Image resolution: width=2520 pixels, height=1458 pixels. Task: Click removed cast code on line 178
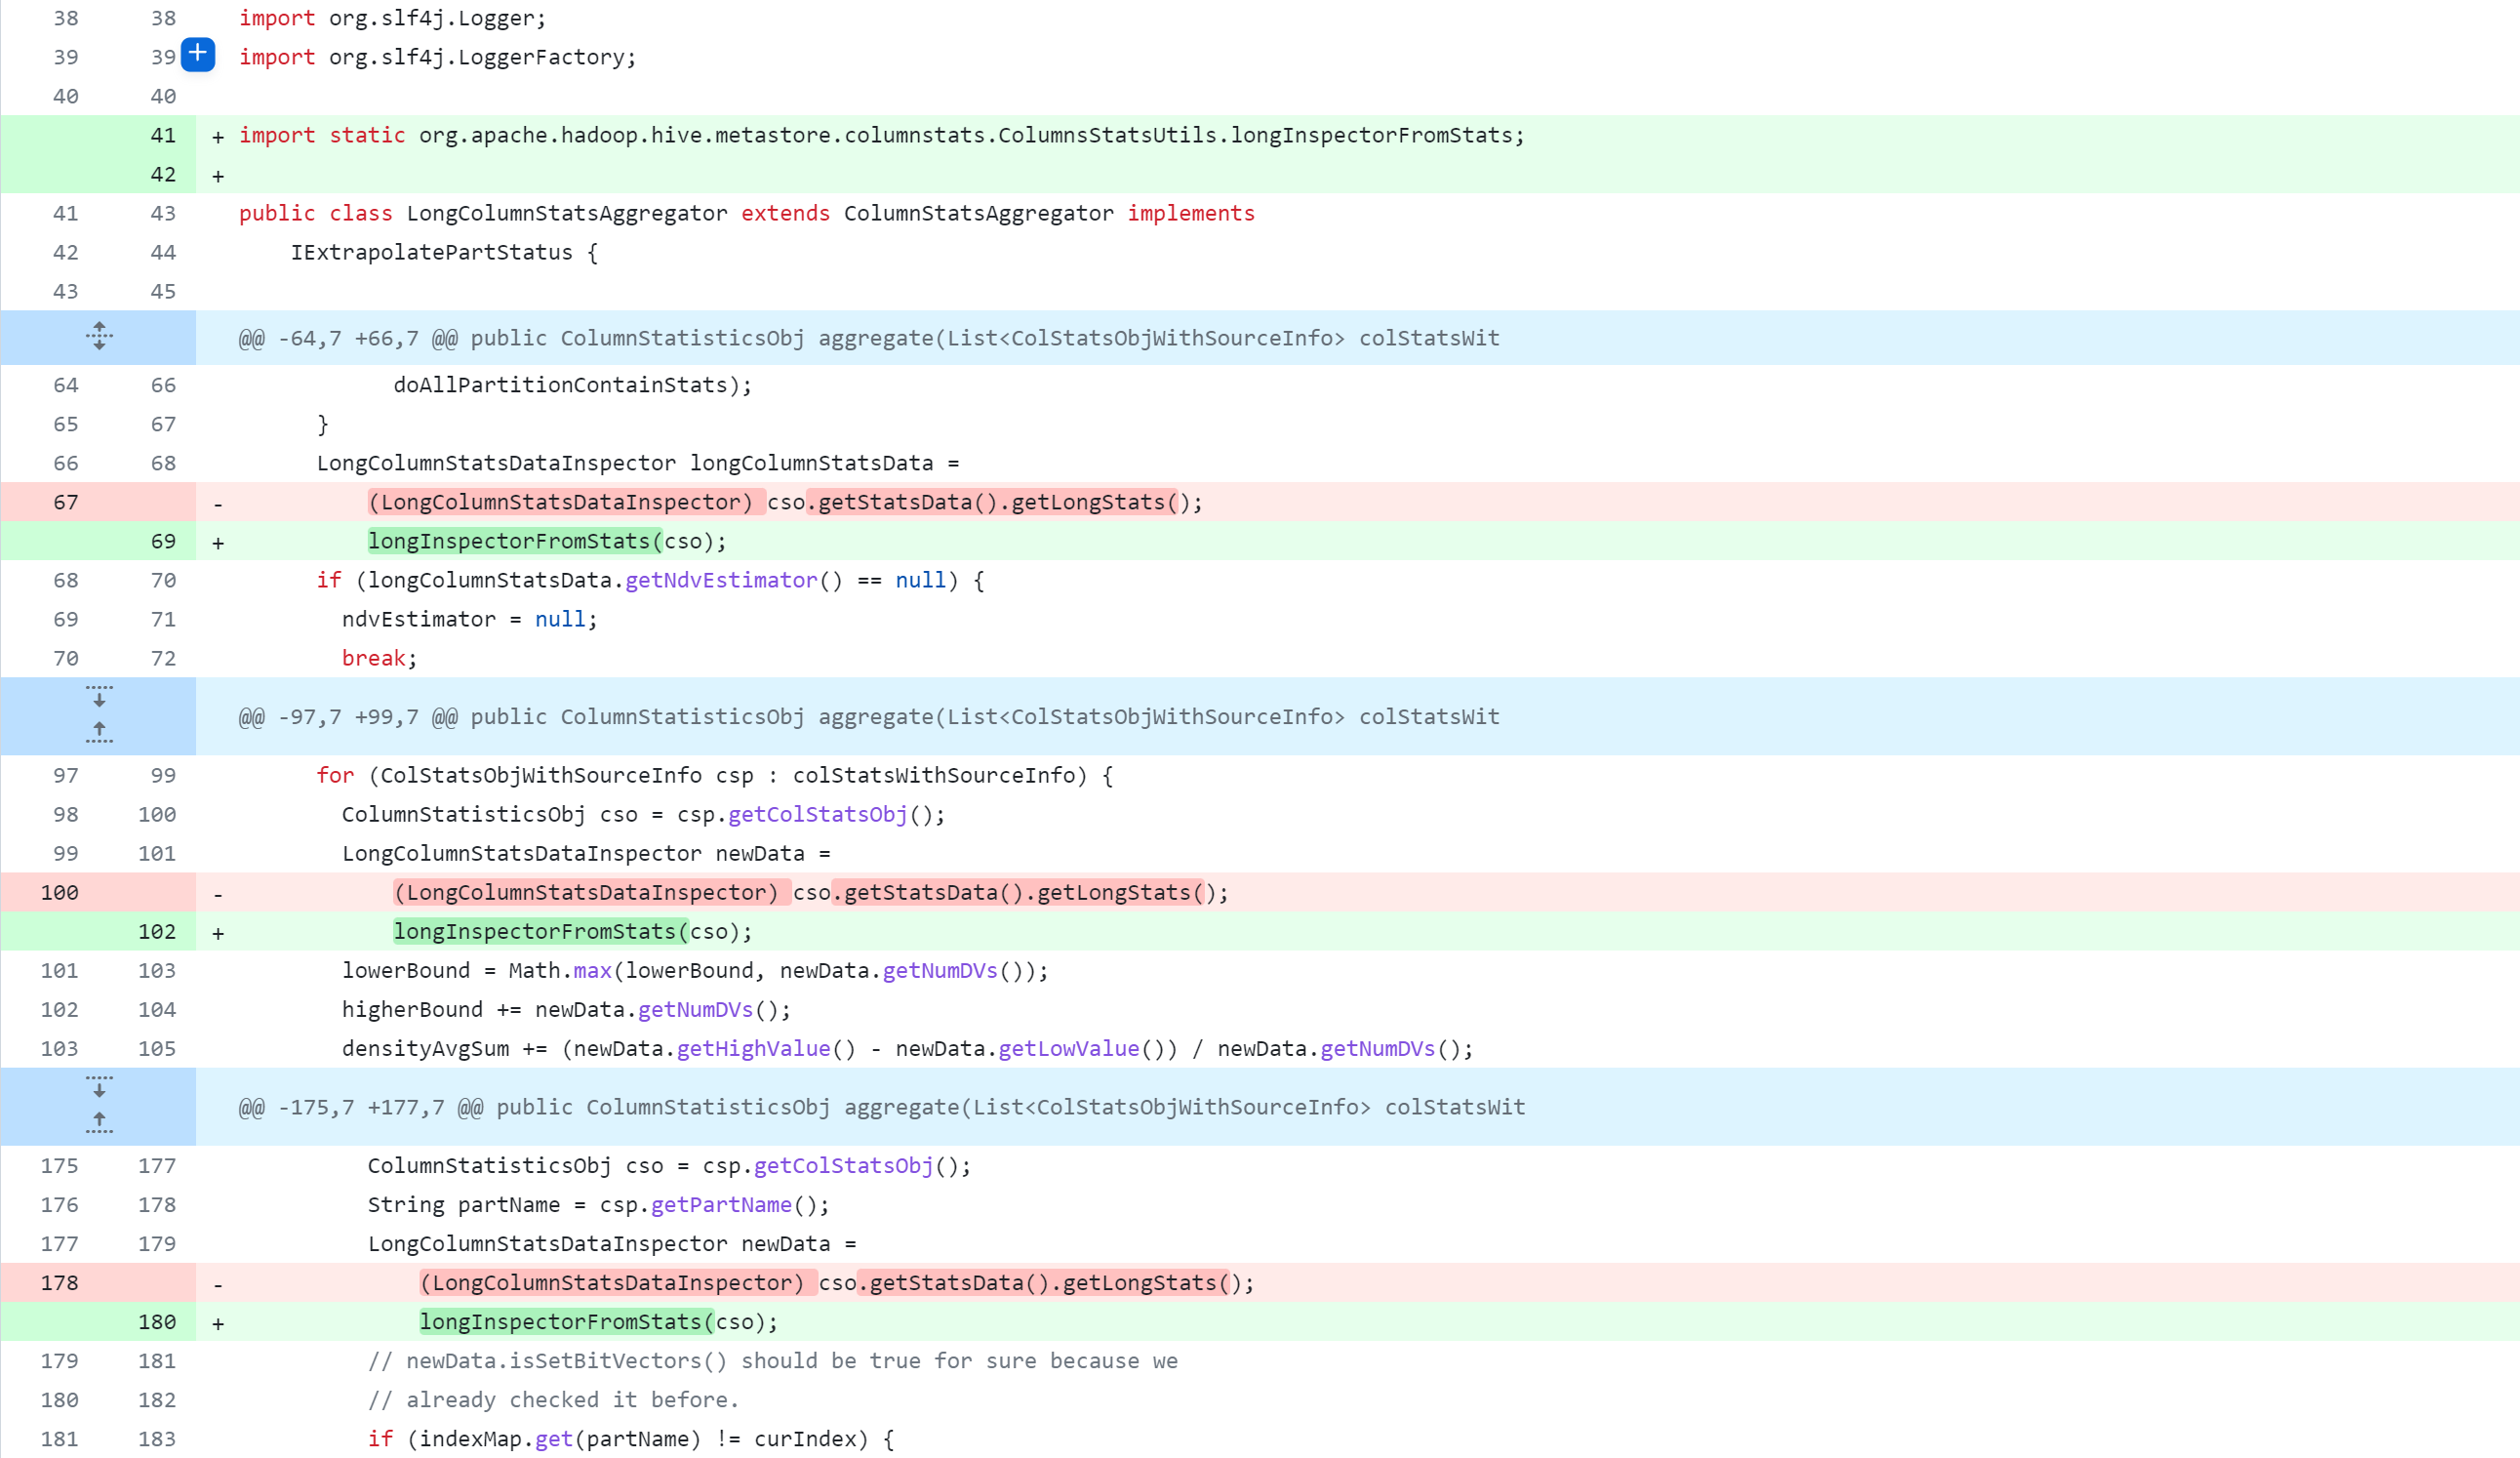pos(837,1282)
